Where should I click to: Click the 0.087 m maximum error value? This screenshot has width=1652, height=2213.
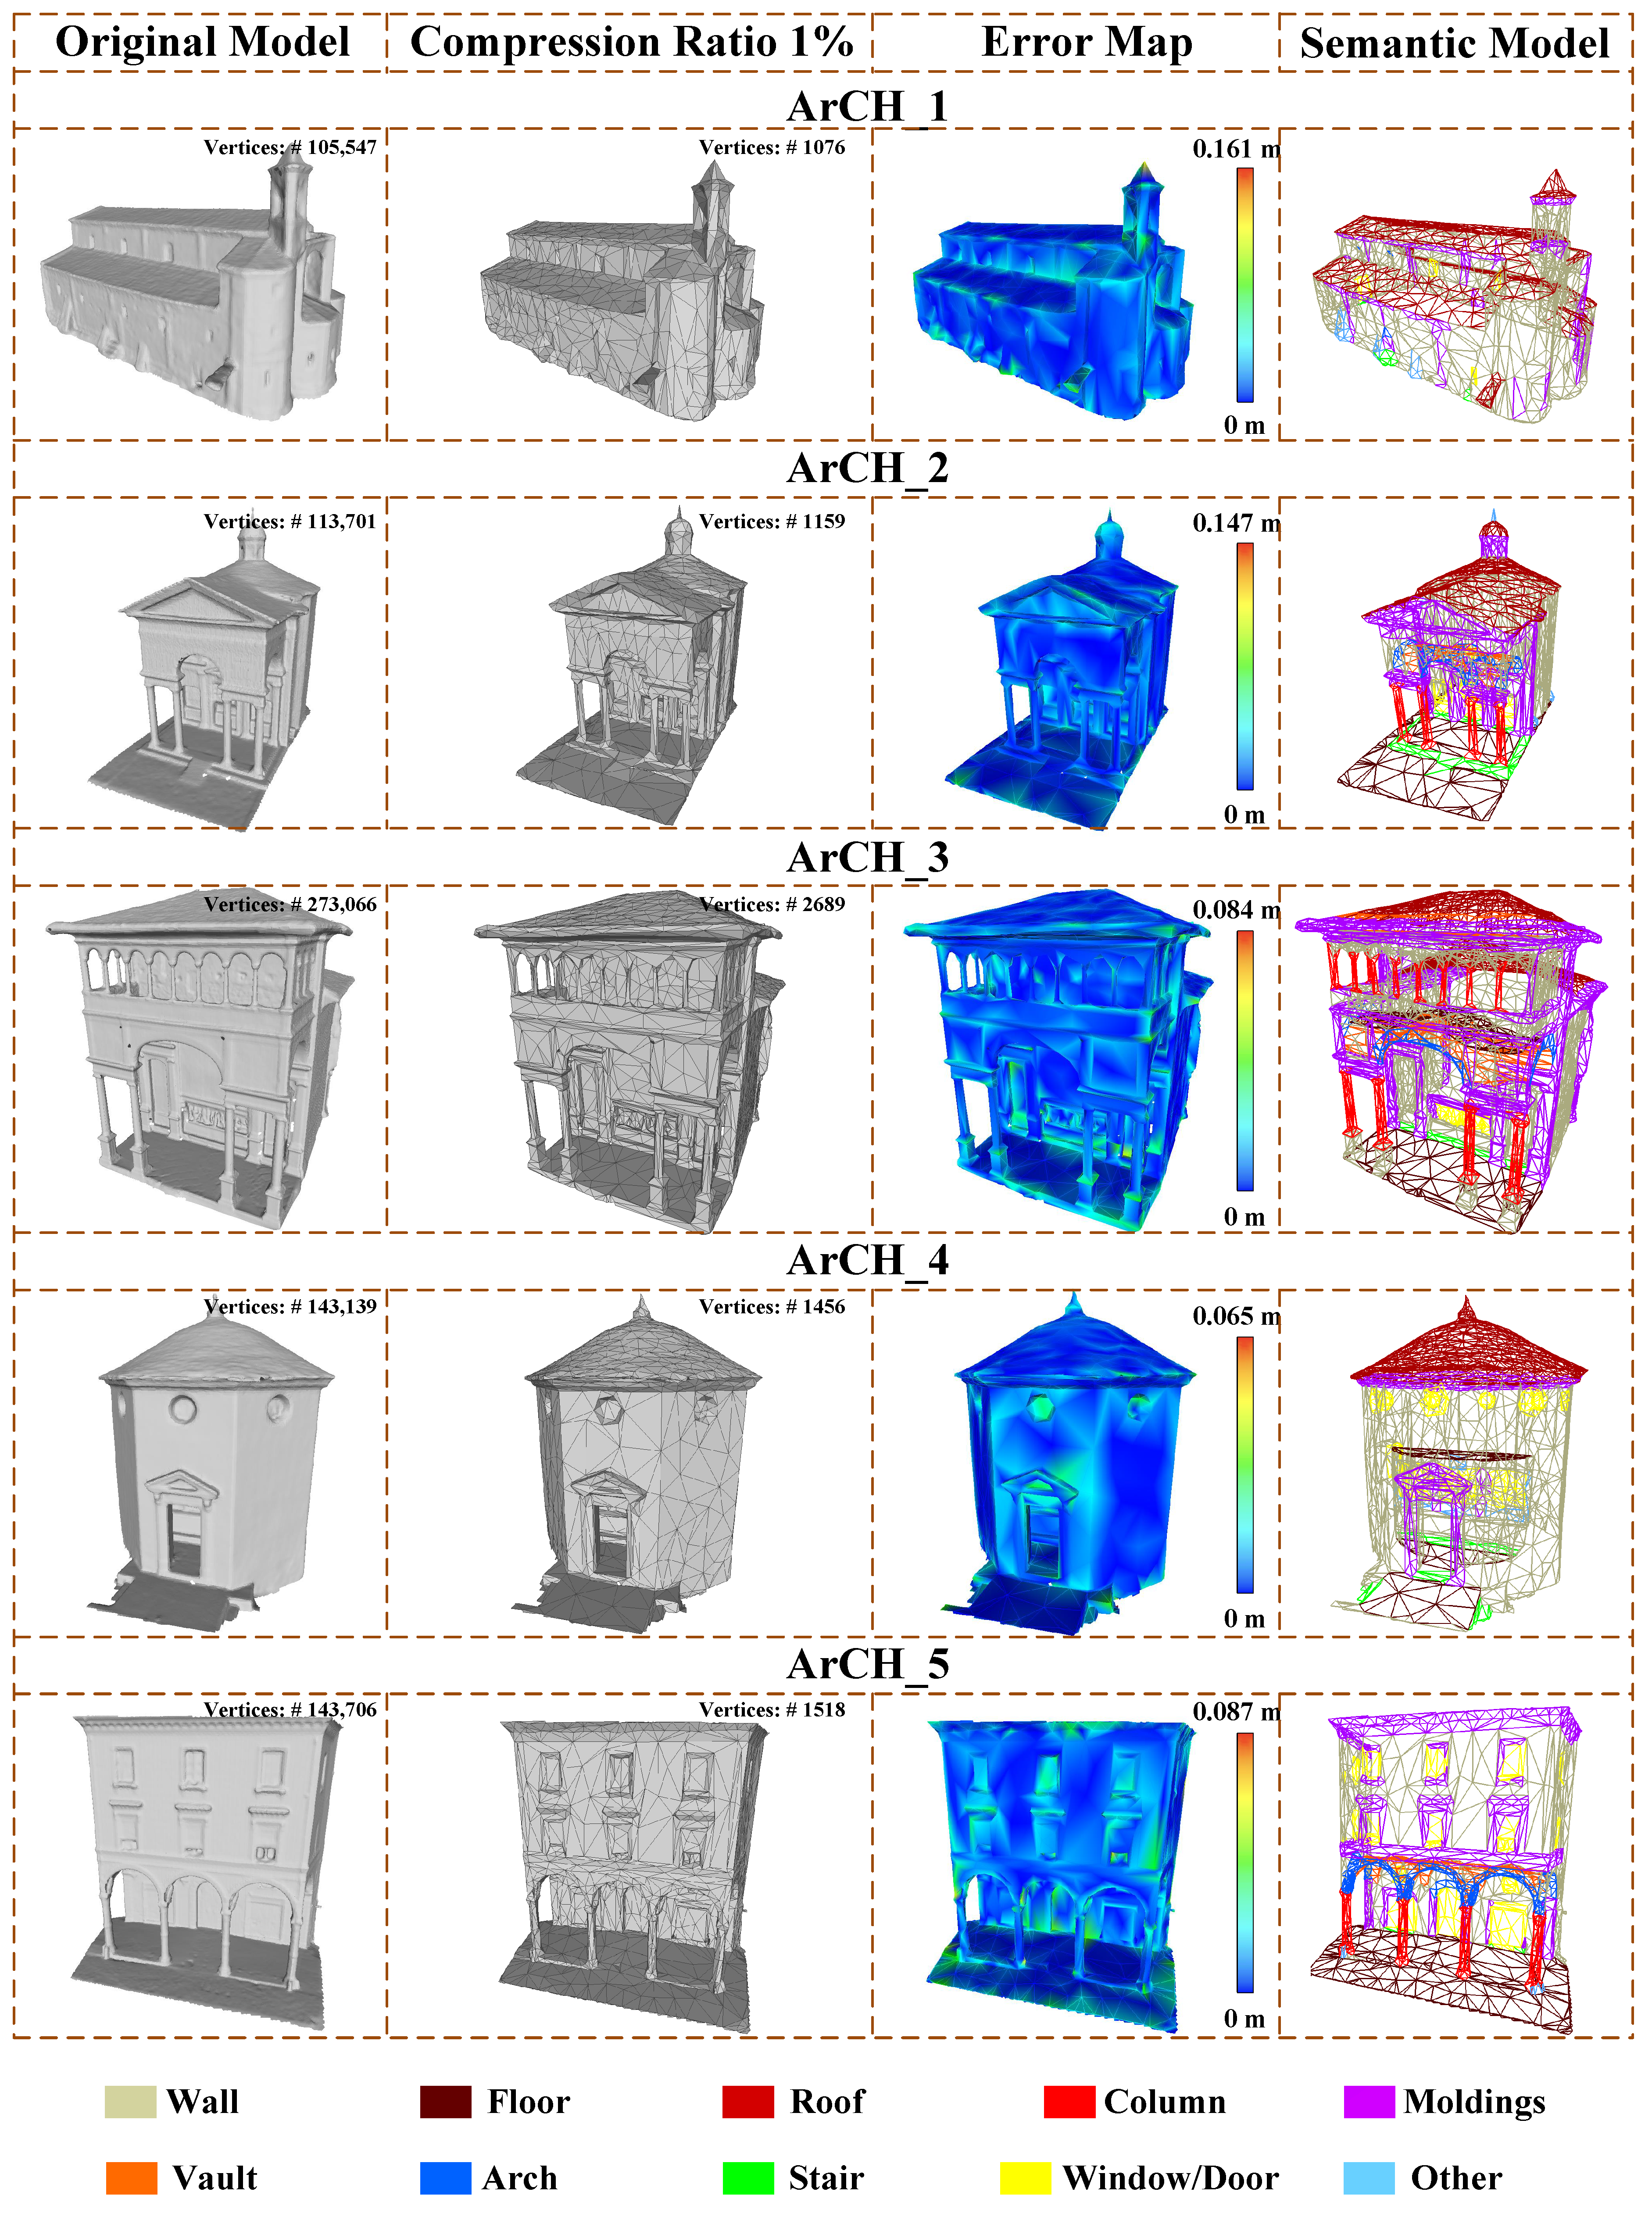(1236, 1711)
